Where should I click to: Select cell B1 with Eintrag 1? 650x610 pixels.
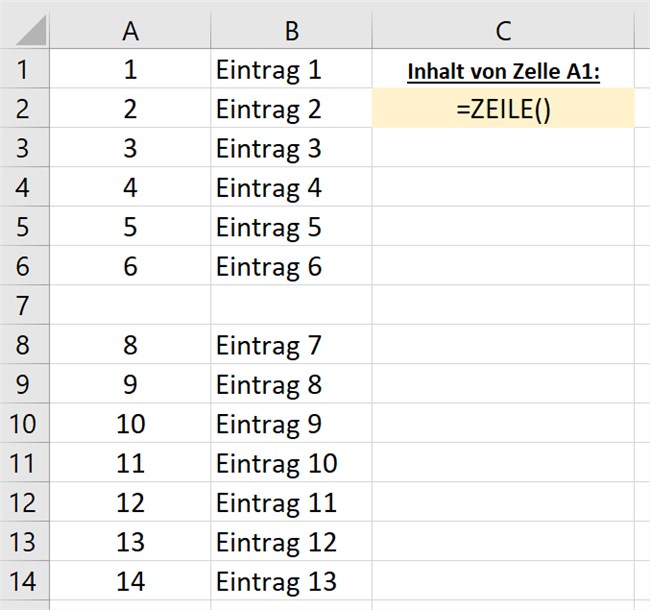pos(291,69)
